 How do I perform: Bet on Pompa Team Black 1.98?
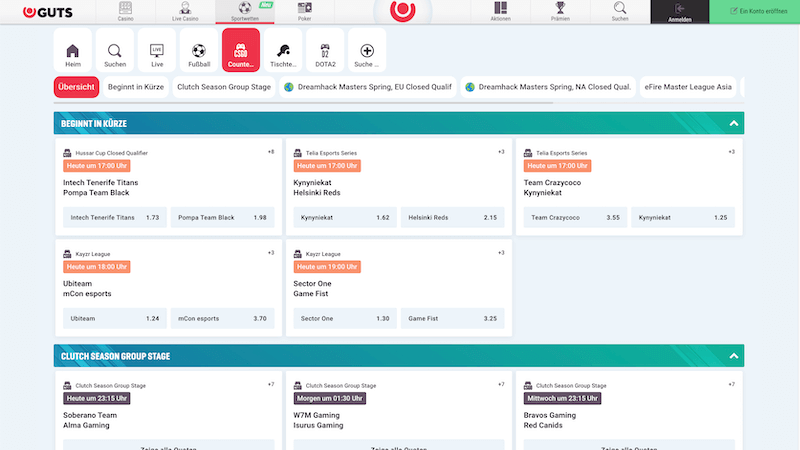(222, 217)
